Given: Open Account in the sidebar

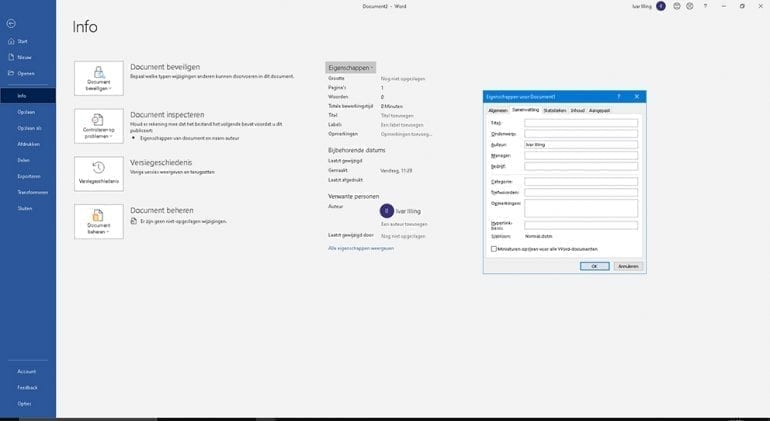Looking at the screenshot, I should pyautogui.click(x=27, y=371).
